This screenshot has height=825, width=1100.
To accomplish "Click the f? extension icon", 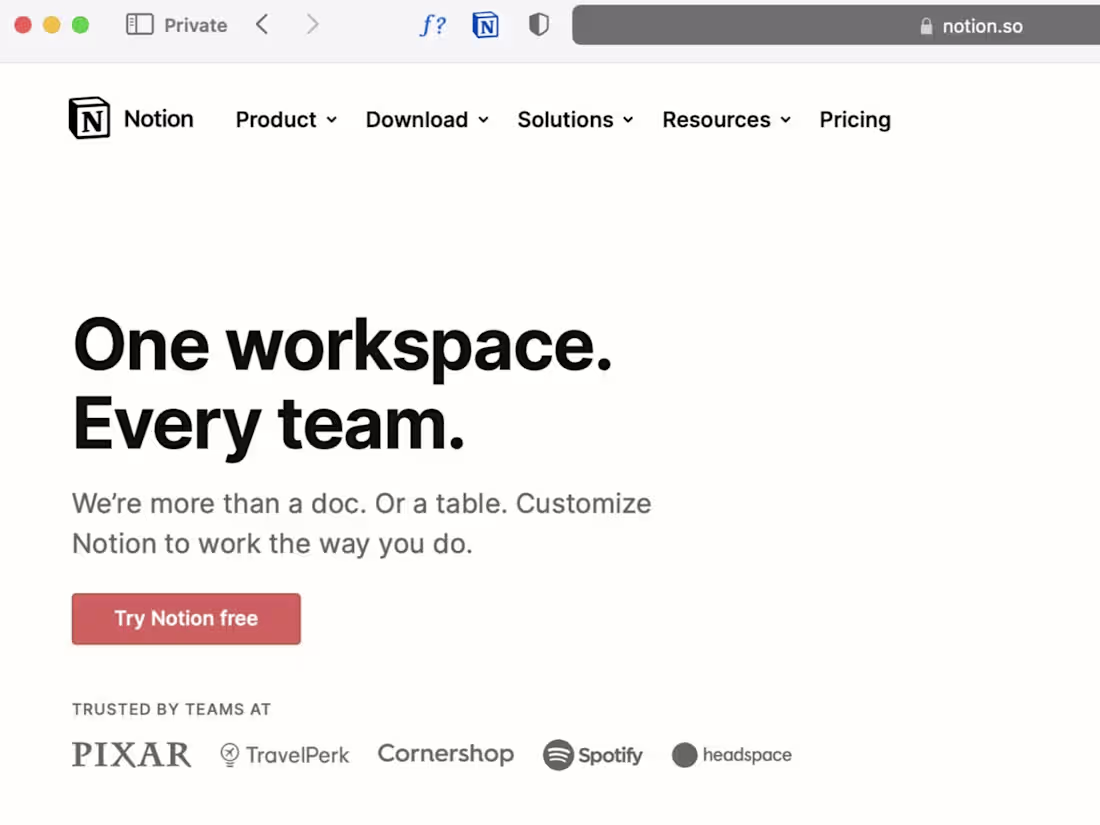I will 433,25.
